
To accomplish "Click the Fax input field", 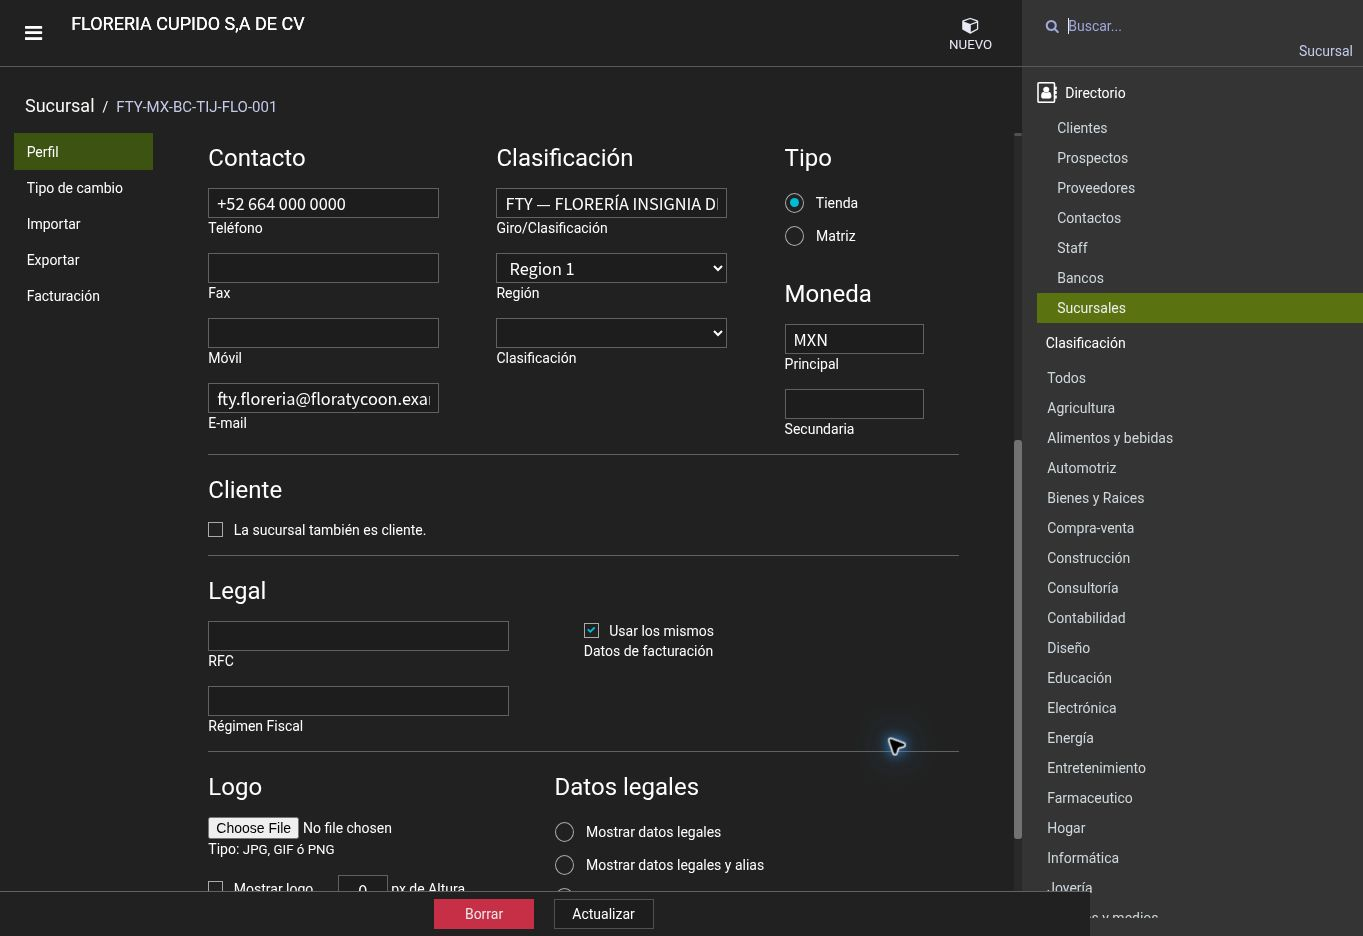I will 323,268.
